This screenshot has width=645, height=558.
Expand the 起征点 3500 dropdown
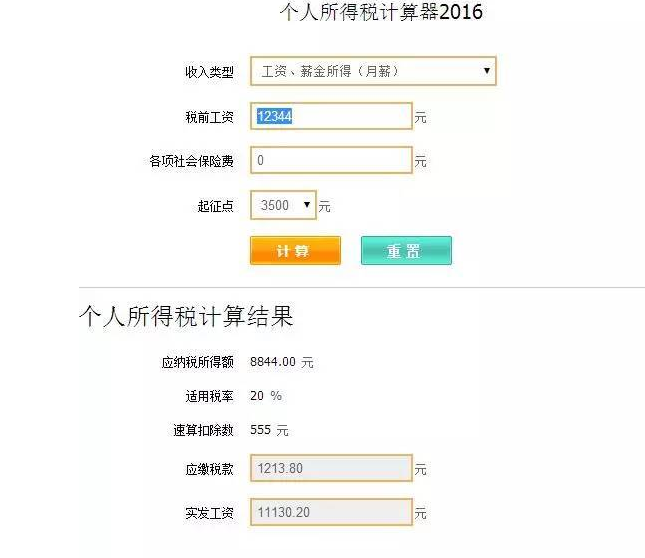(283, 205)
